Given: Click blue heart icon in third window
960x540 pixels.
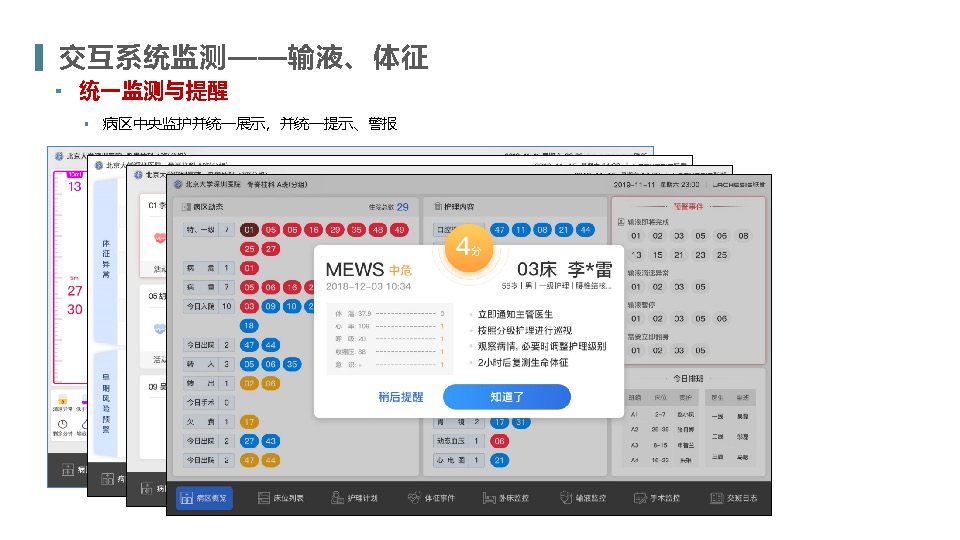Looking at the screenshot, I should 160,329.
